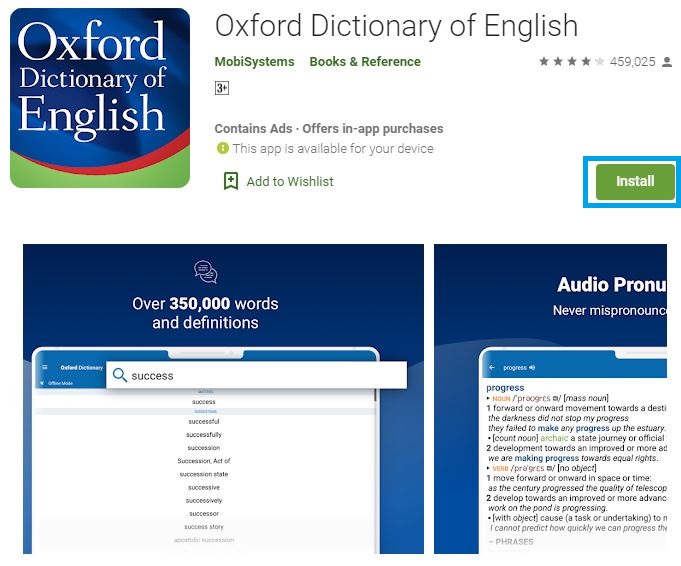
Task: Click the green Install button
Action: pos(635,182)
